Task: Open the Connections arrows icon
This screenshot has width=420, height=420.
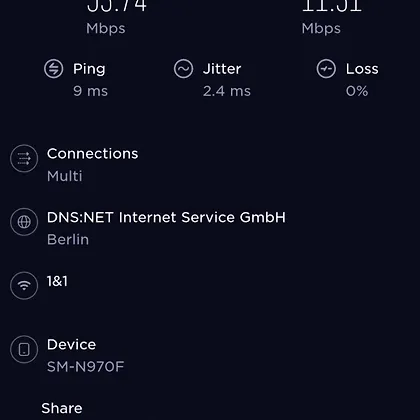Action: 24,158
